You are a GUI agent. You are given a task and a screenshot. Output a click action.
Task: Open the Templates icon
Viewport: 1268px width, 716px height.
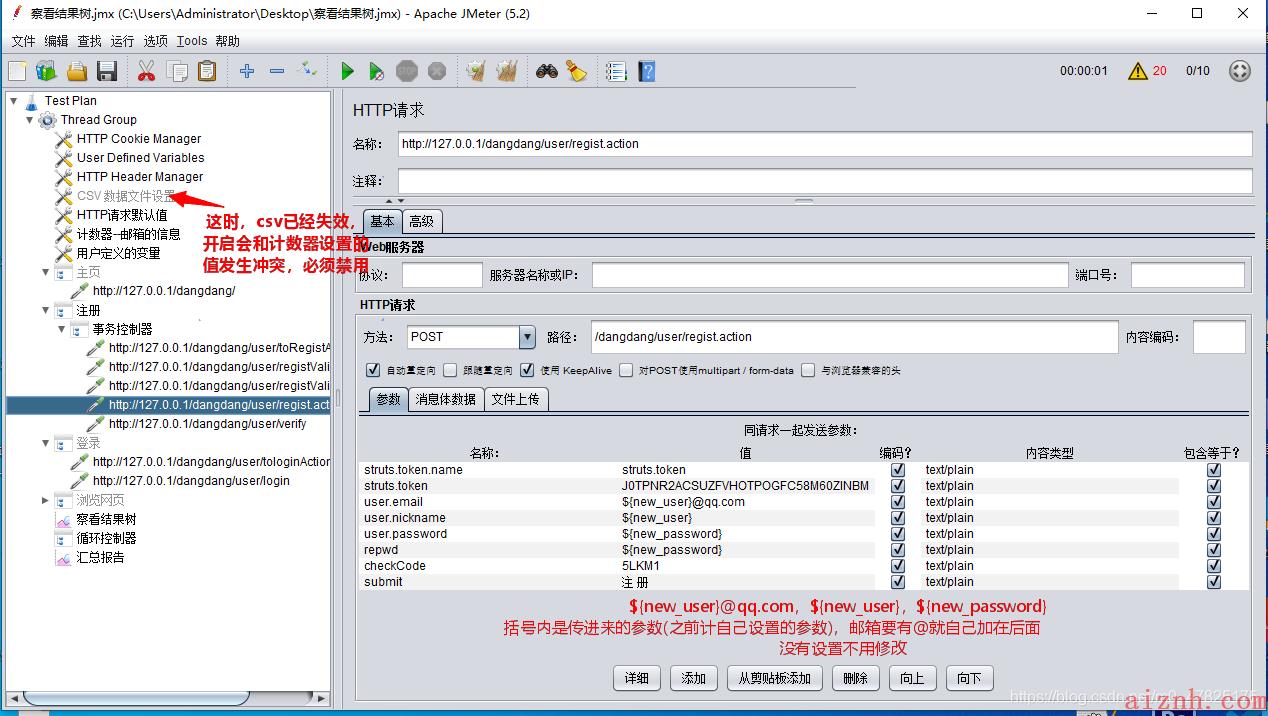click(x=46, y=71)
